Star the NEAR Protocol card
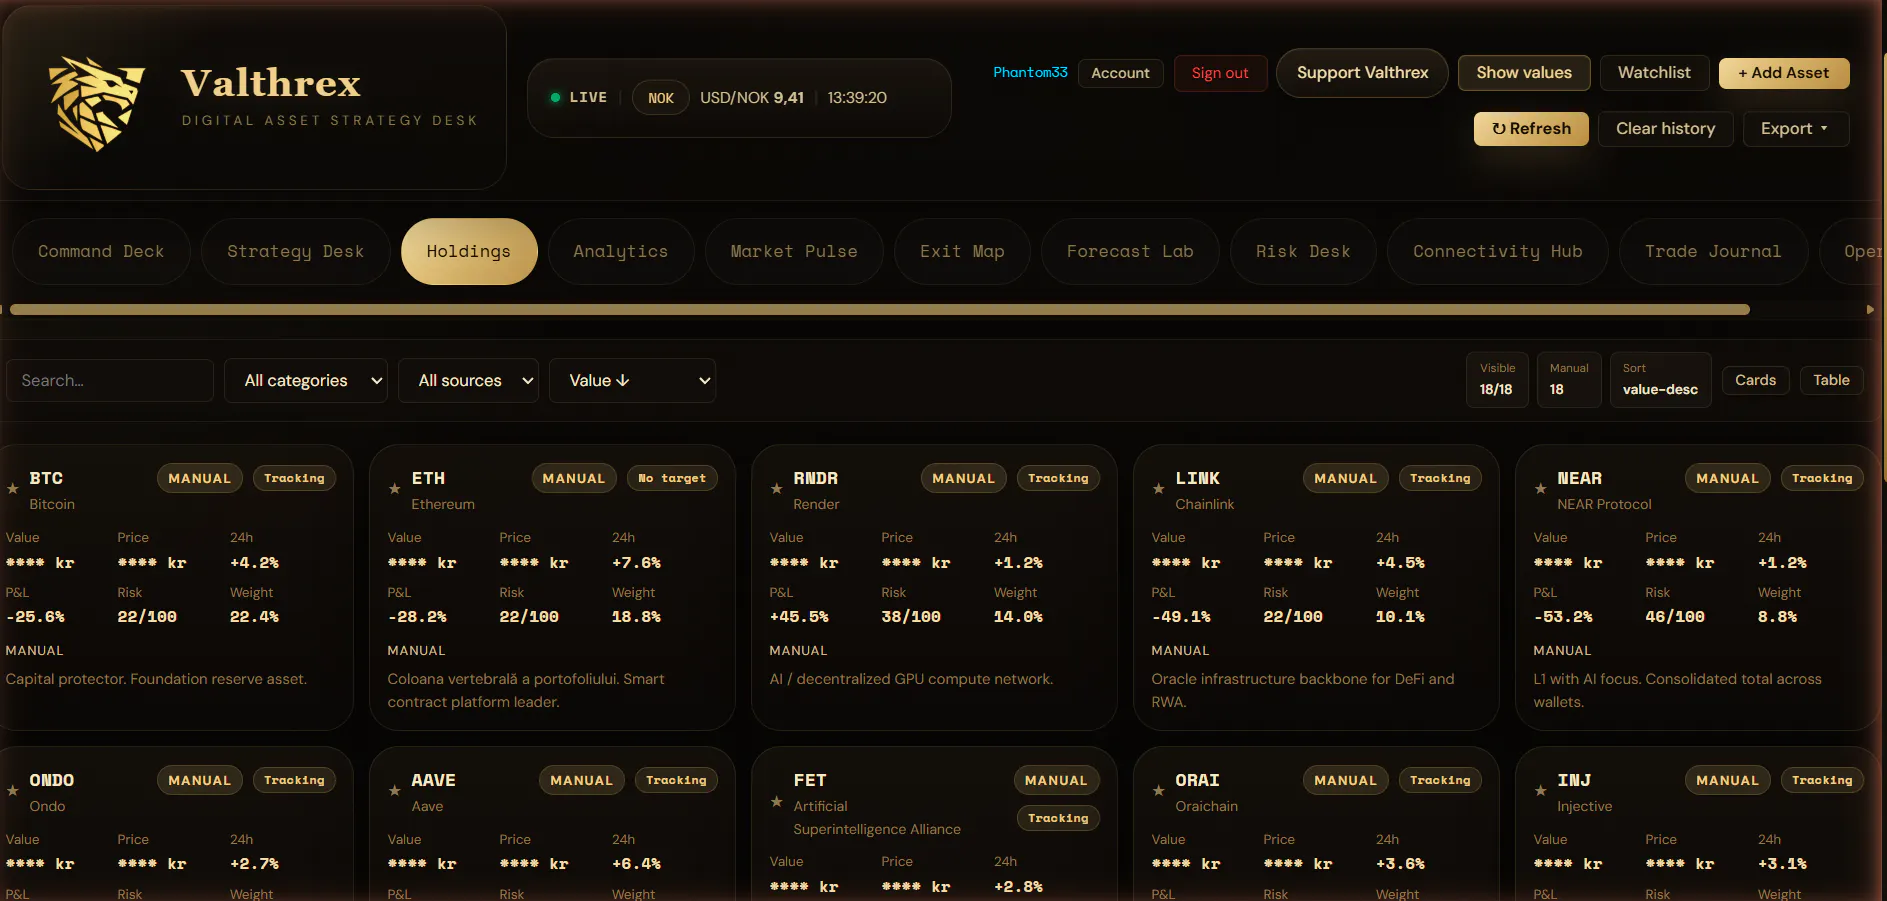This screenshot has height=901, width=1887. (x=1541, y=489)
